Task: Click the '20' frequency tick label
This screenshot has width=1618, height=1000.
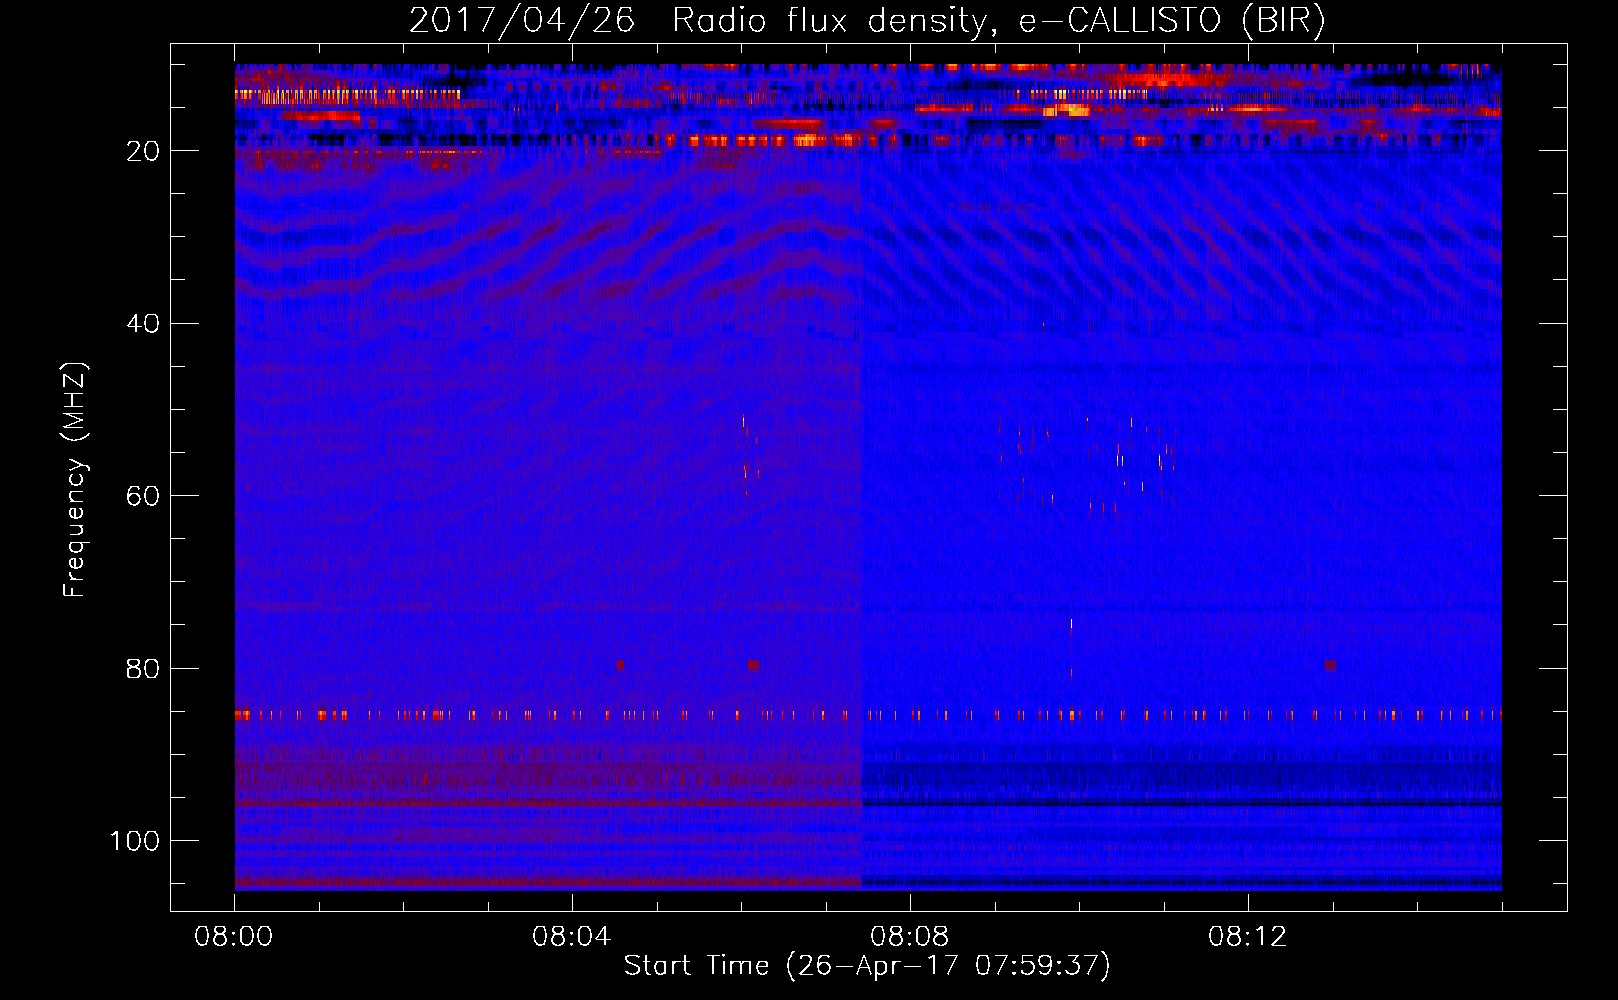Action: [x=144, y=151]
